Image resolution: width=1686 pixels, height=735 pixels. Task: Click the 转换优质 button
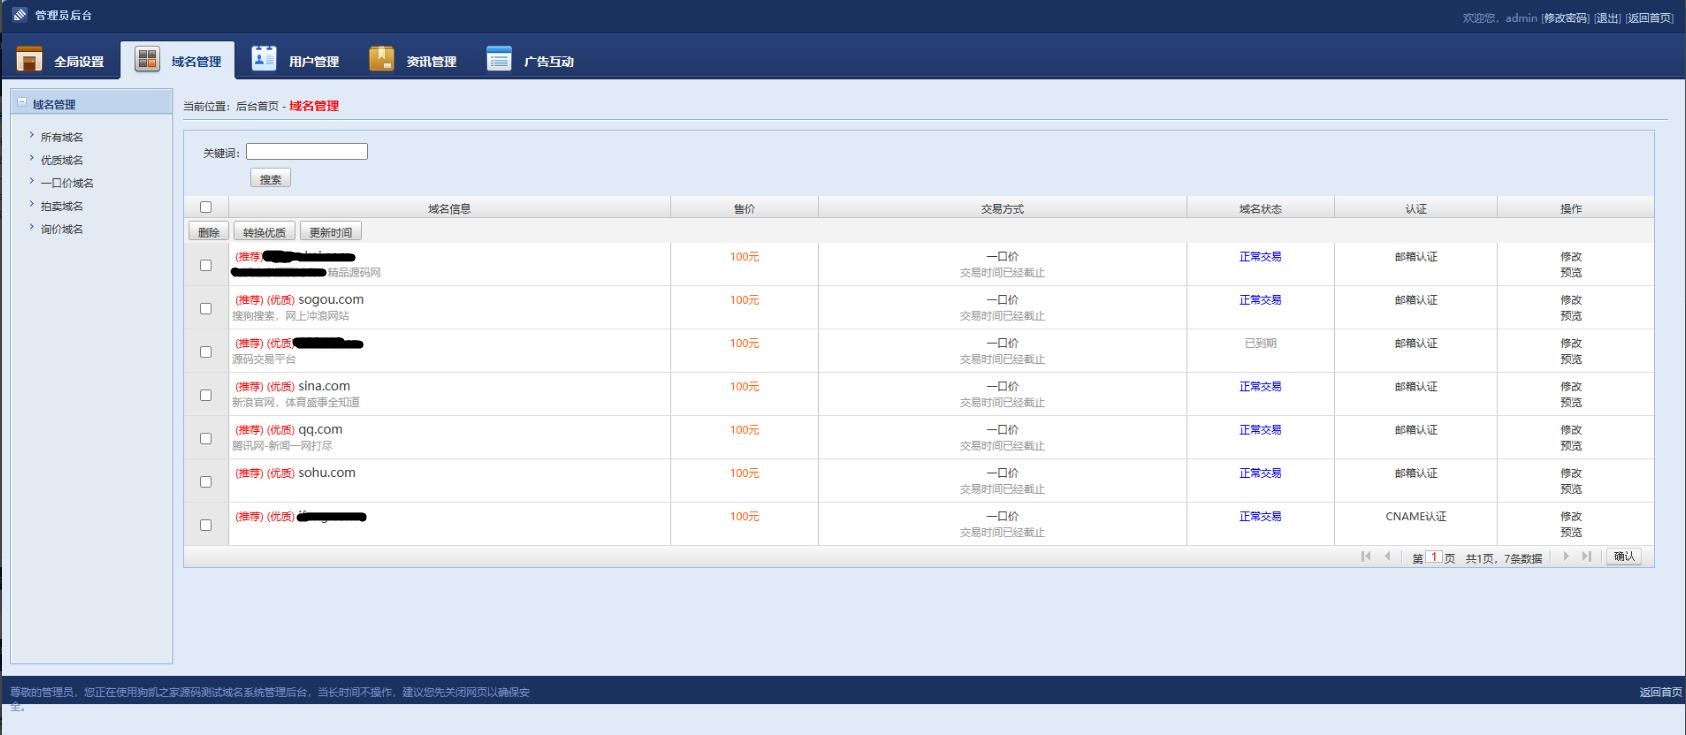pos(264,232)
